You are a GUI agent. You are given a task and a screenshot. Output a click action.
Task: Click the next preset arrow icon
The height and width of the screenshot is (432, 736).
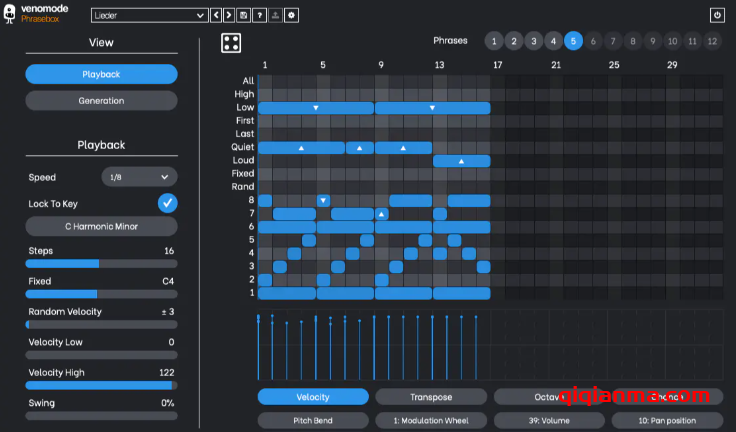click(x=229, y=16)
